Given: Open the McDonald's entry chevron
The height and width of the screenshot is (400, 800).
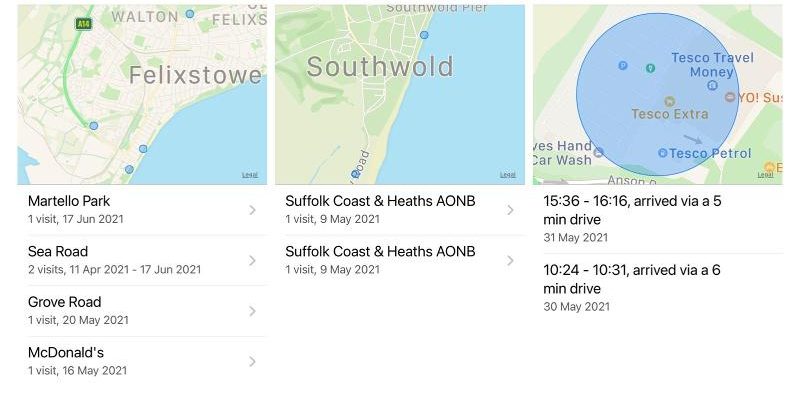Looking at the screenshot, I should [x=252, y=361].
